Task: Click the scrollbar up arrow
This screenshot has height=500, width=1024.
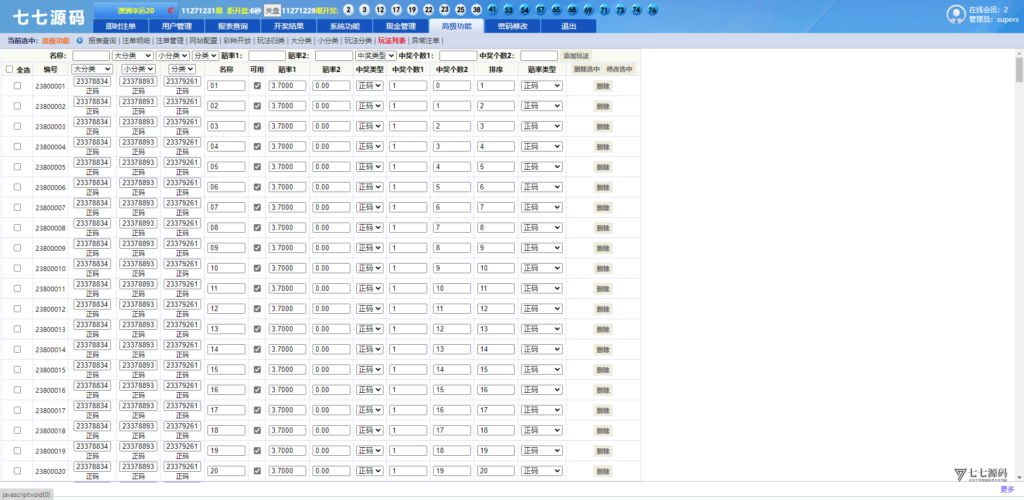Action: tap(1019, 53)
